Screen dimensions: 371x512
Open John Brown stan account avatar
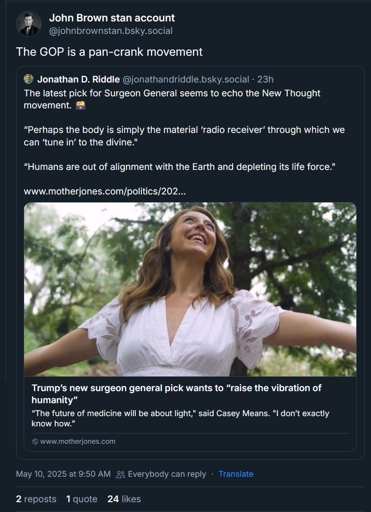coord(29,24)
